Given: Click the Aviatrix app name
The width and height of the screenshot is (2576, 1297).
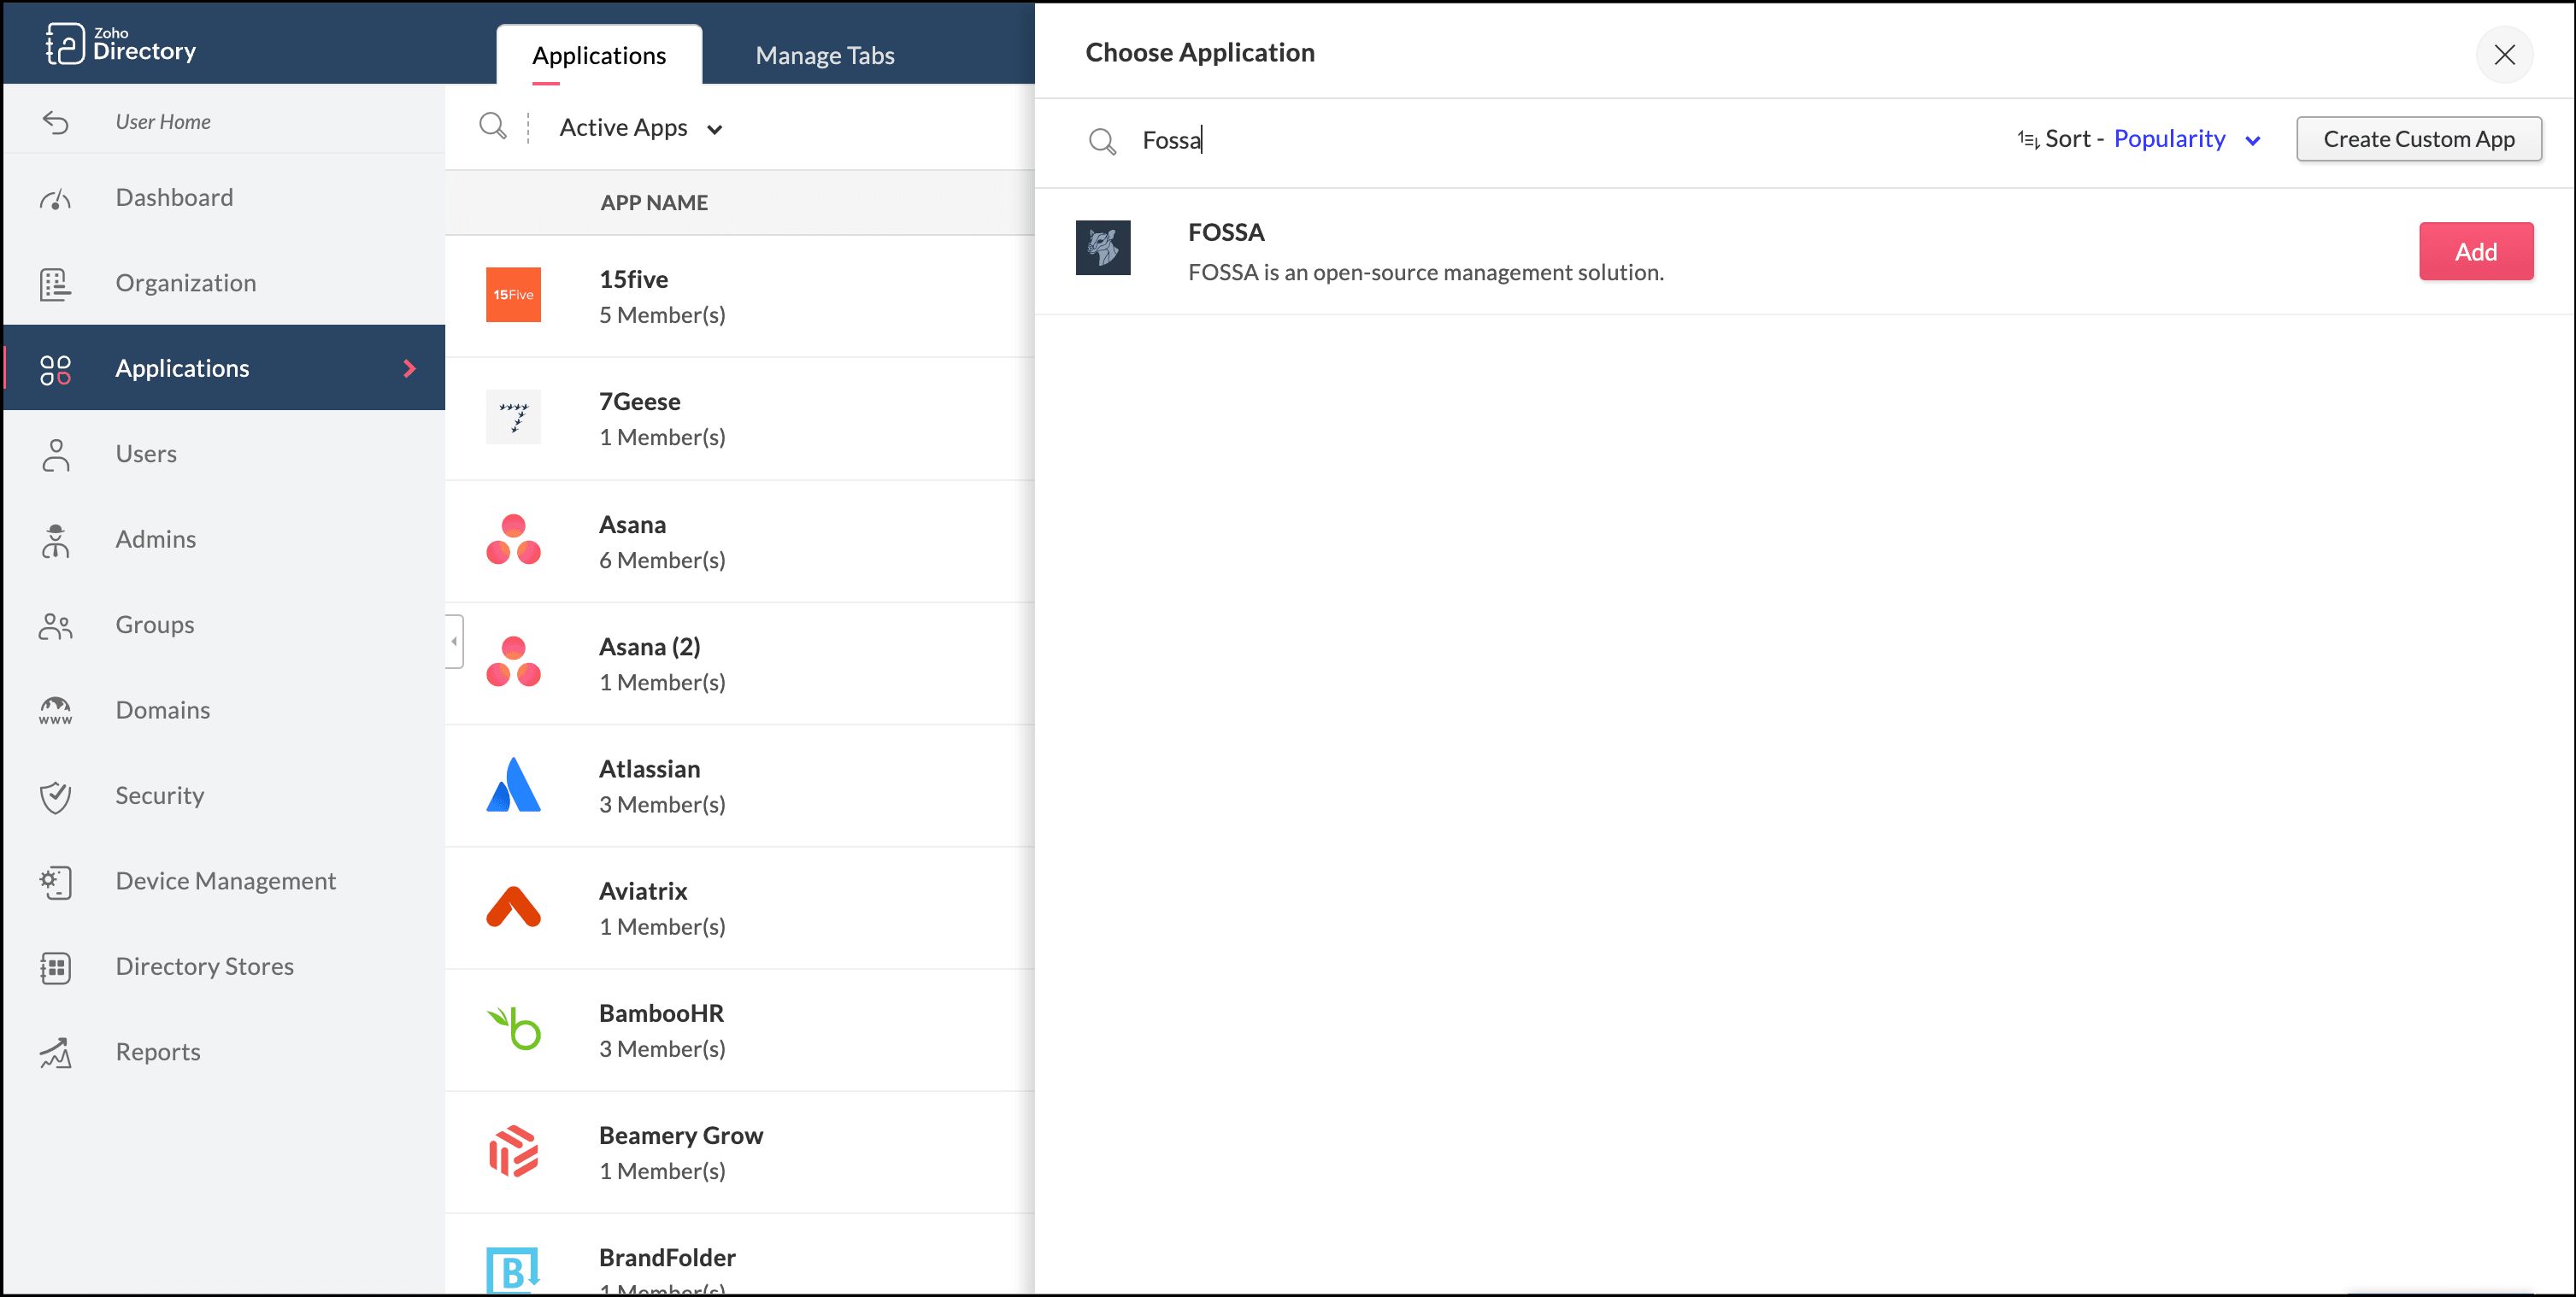Looking at the screenshot, I should coord(643,891).
